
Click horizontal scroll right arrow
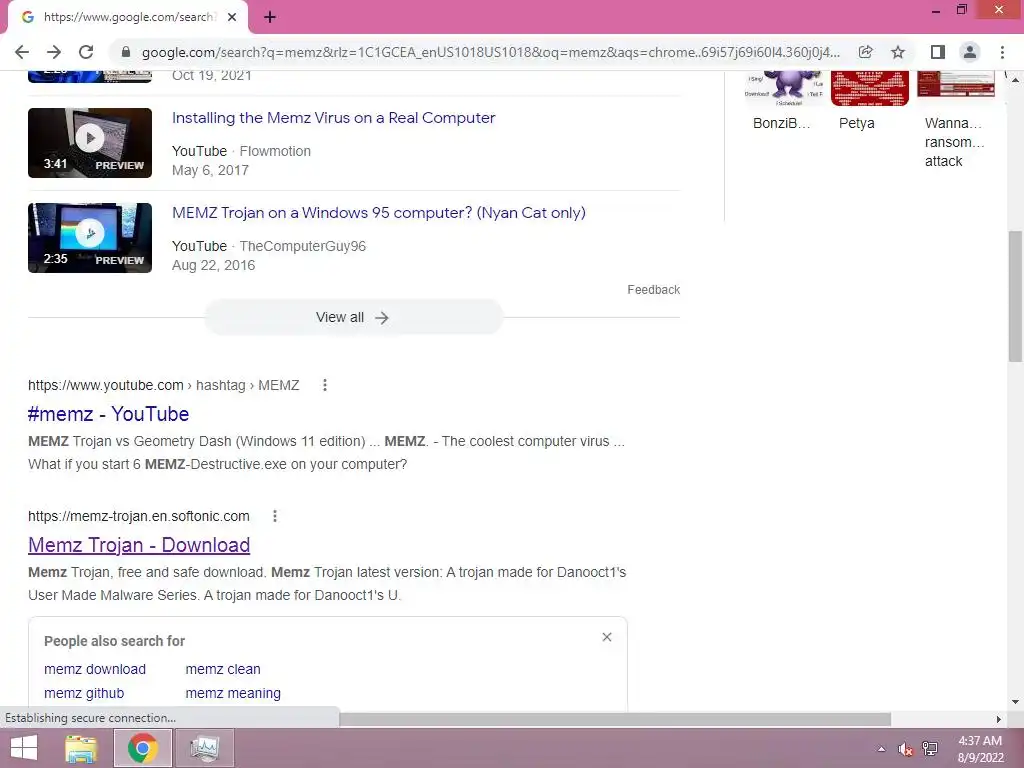[999, 719]
